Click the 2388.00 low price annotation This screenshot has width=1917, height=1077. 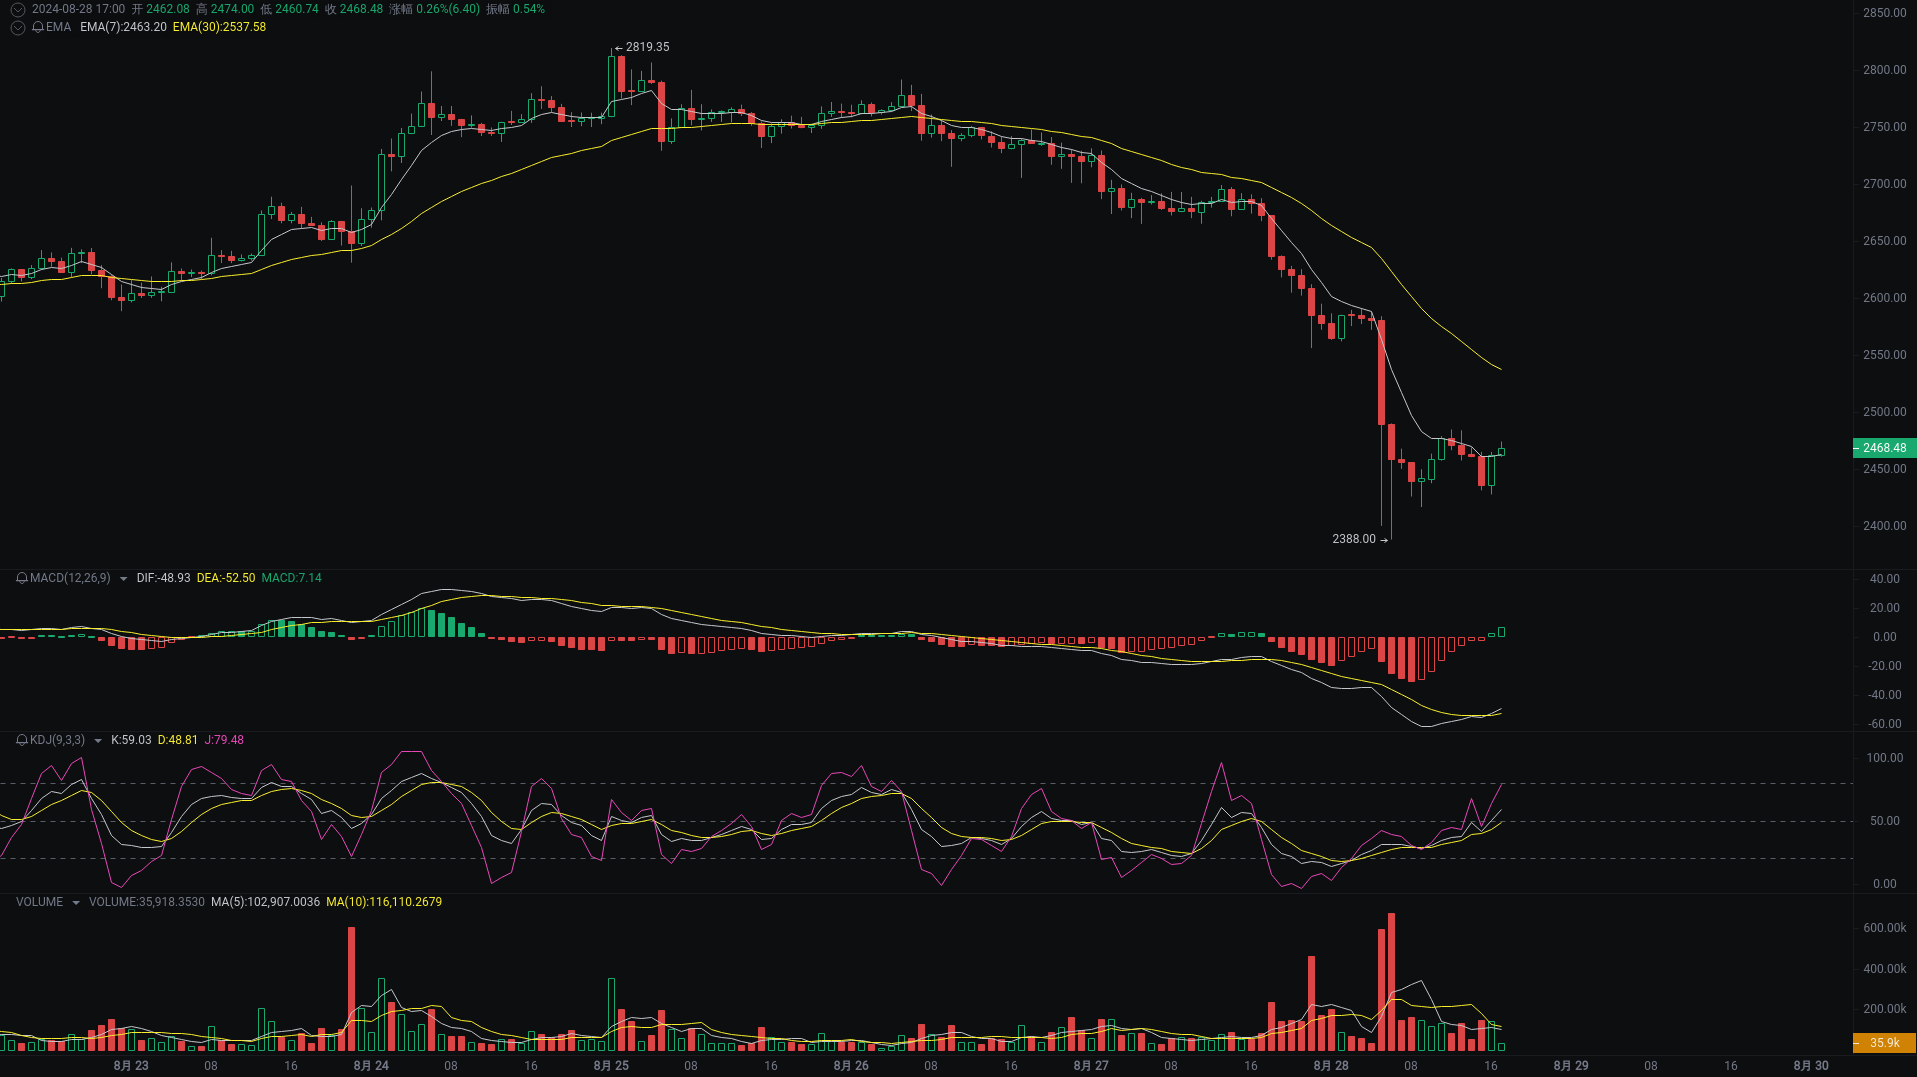tap(1353, 538)
